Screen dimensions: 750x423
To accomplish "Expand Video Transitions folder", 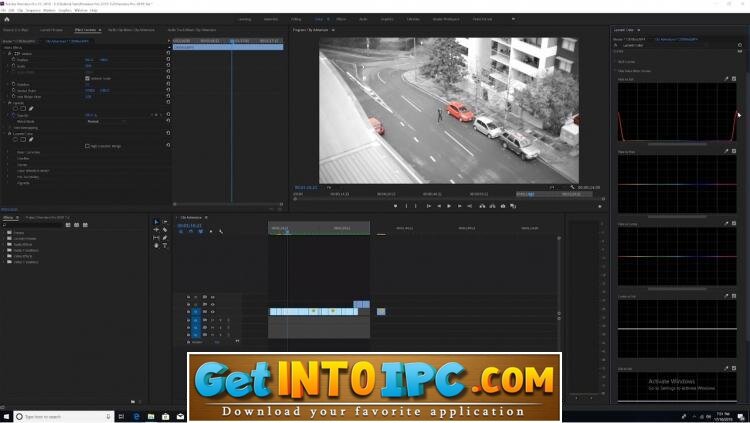I will pyautogui.click(x=4, y=262).
